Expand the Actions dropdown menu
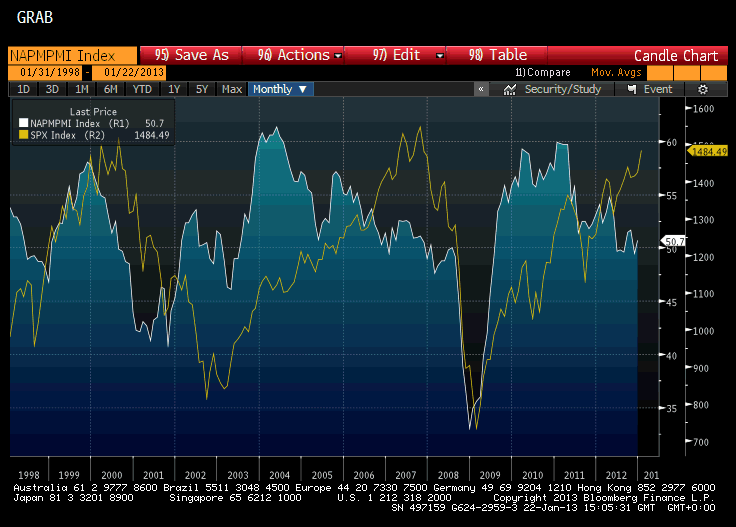 click(300, 55)
